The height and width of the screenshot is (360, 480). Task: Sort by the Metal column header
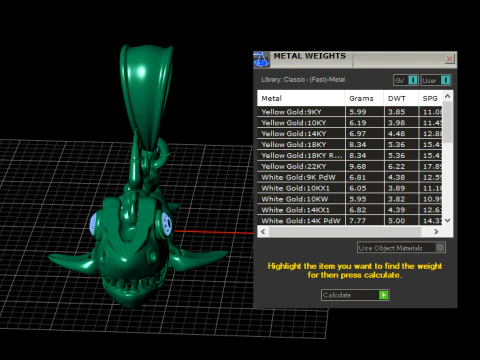(x=301, y=98)
